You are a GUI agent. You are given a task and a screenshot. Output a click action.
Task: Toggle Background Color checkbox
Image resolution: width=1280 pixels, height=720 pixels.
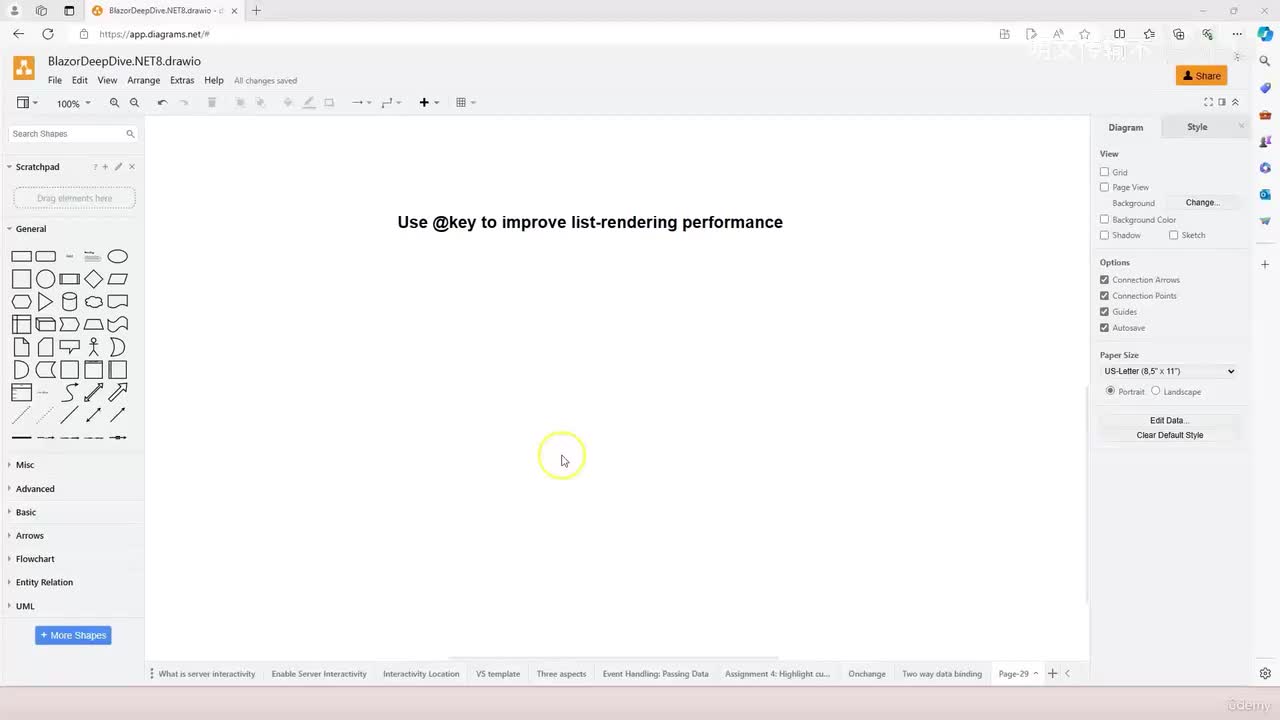click(1104, 219)
